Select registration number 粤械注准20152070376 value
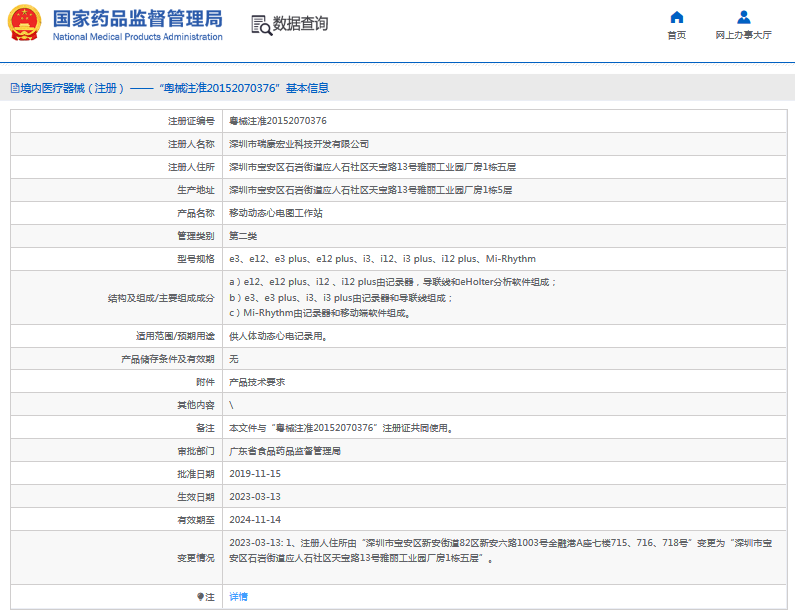The width and height of the screenshot is (795, 614). tap(278, 121)
